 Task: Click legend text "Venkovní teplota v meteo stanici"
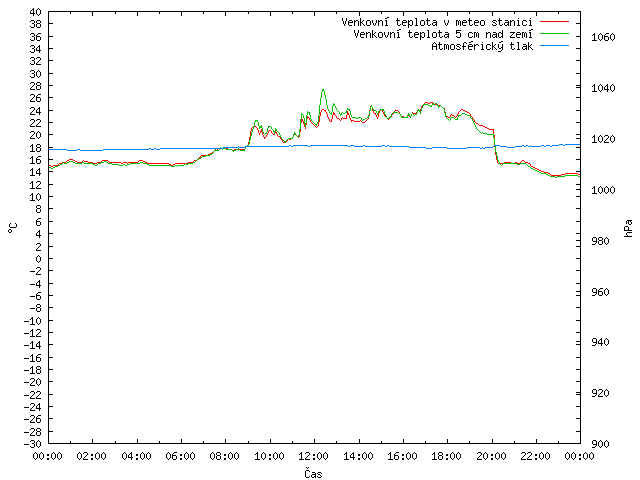pyautogui.click(x=437, y=22)
